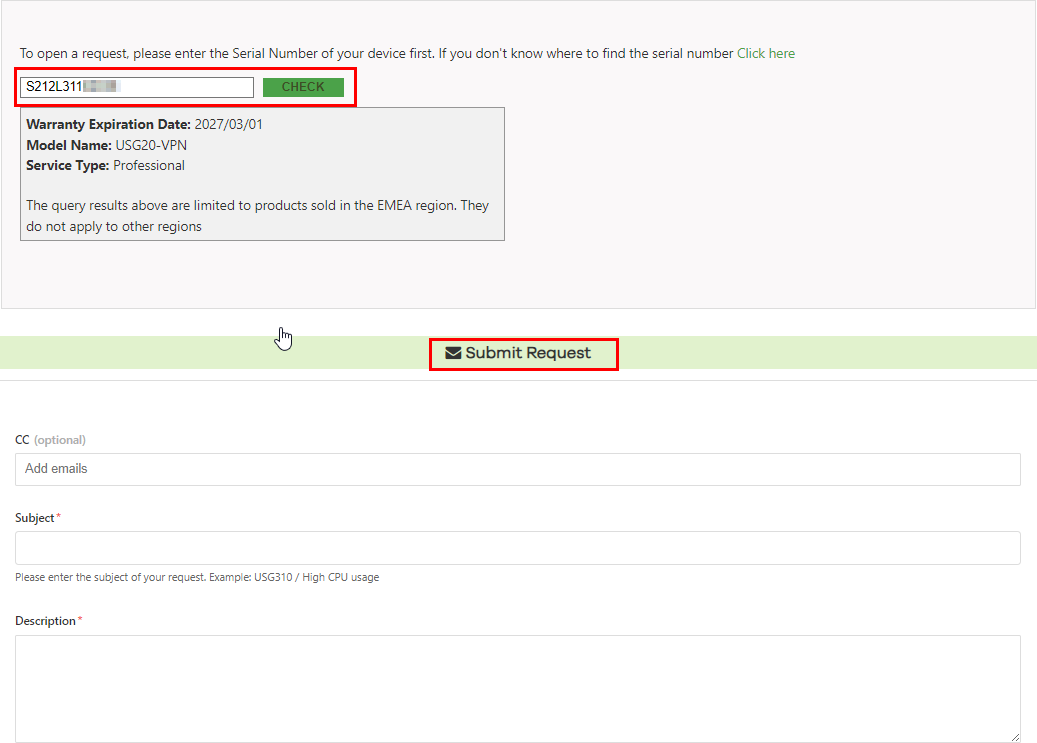Click the Subject required label
This screenshot has width=1037, height=743.
pos(36,518)
